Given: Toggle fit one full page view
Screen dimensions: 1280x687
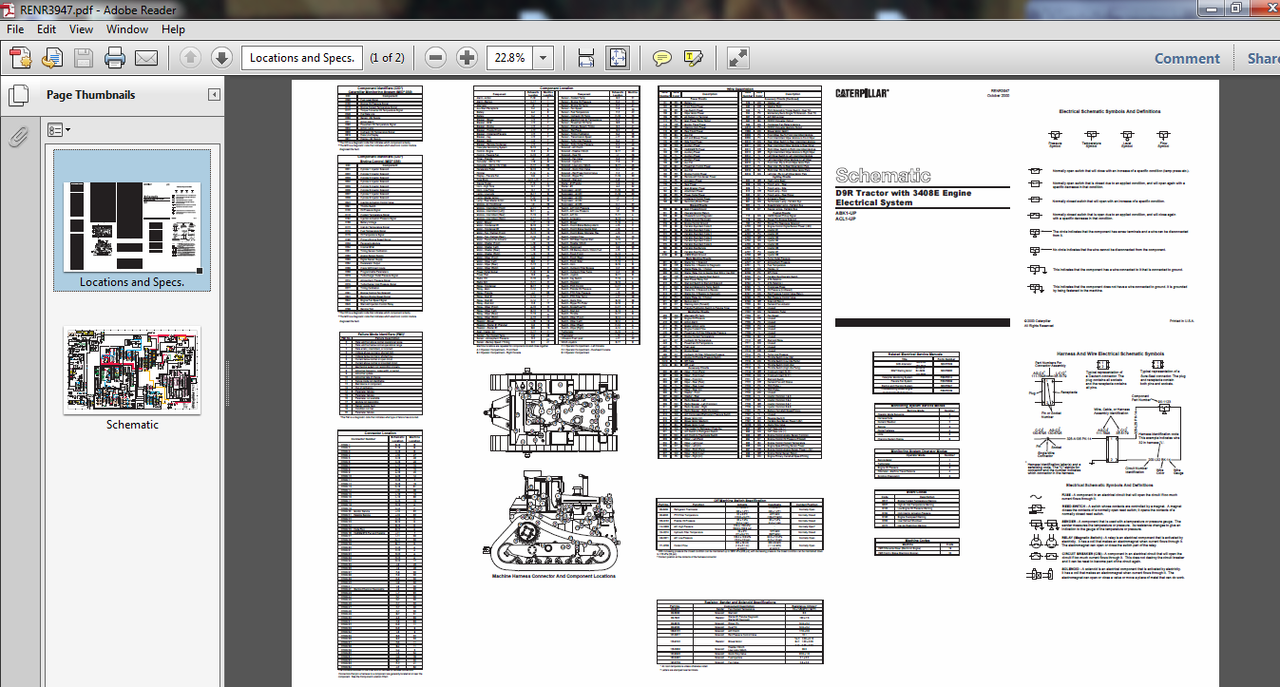Looking at the screenshot, I should [x=617, y=58].
